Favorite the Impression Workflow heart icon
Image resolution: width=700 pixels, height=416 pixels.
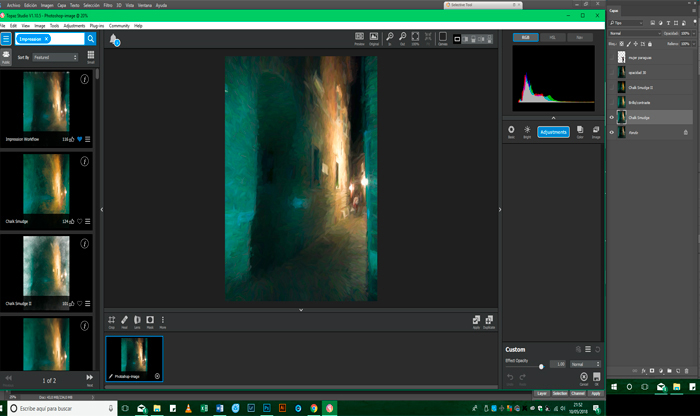80,138
